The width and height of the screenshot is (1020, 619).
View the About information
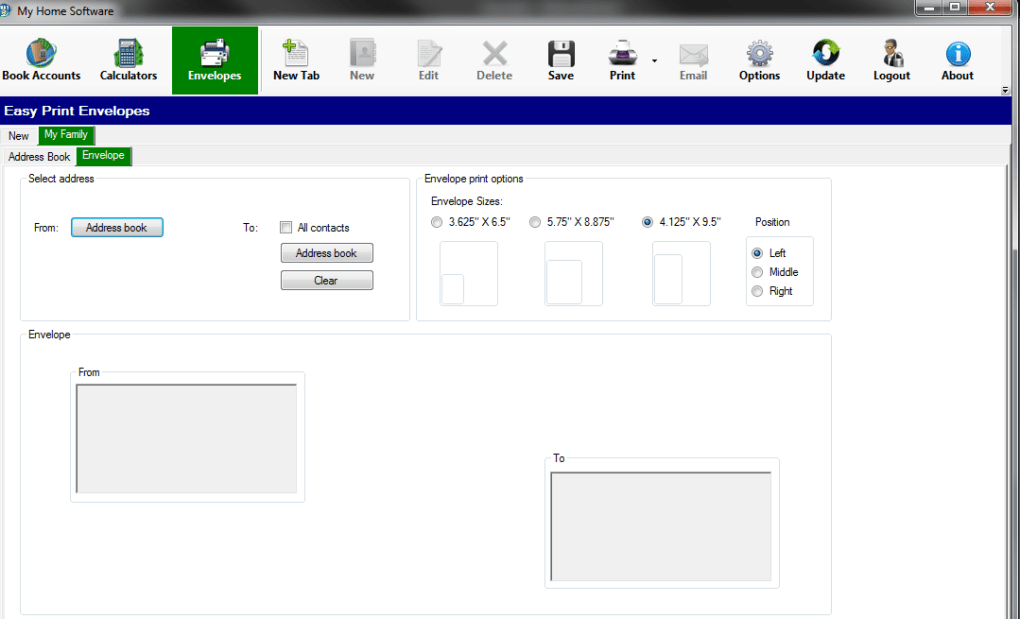[x=956, y=60]
